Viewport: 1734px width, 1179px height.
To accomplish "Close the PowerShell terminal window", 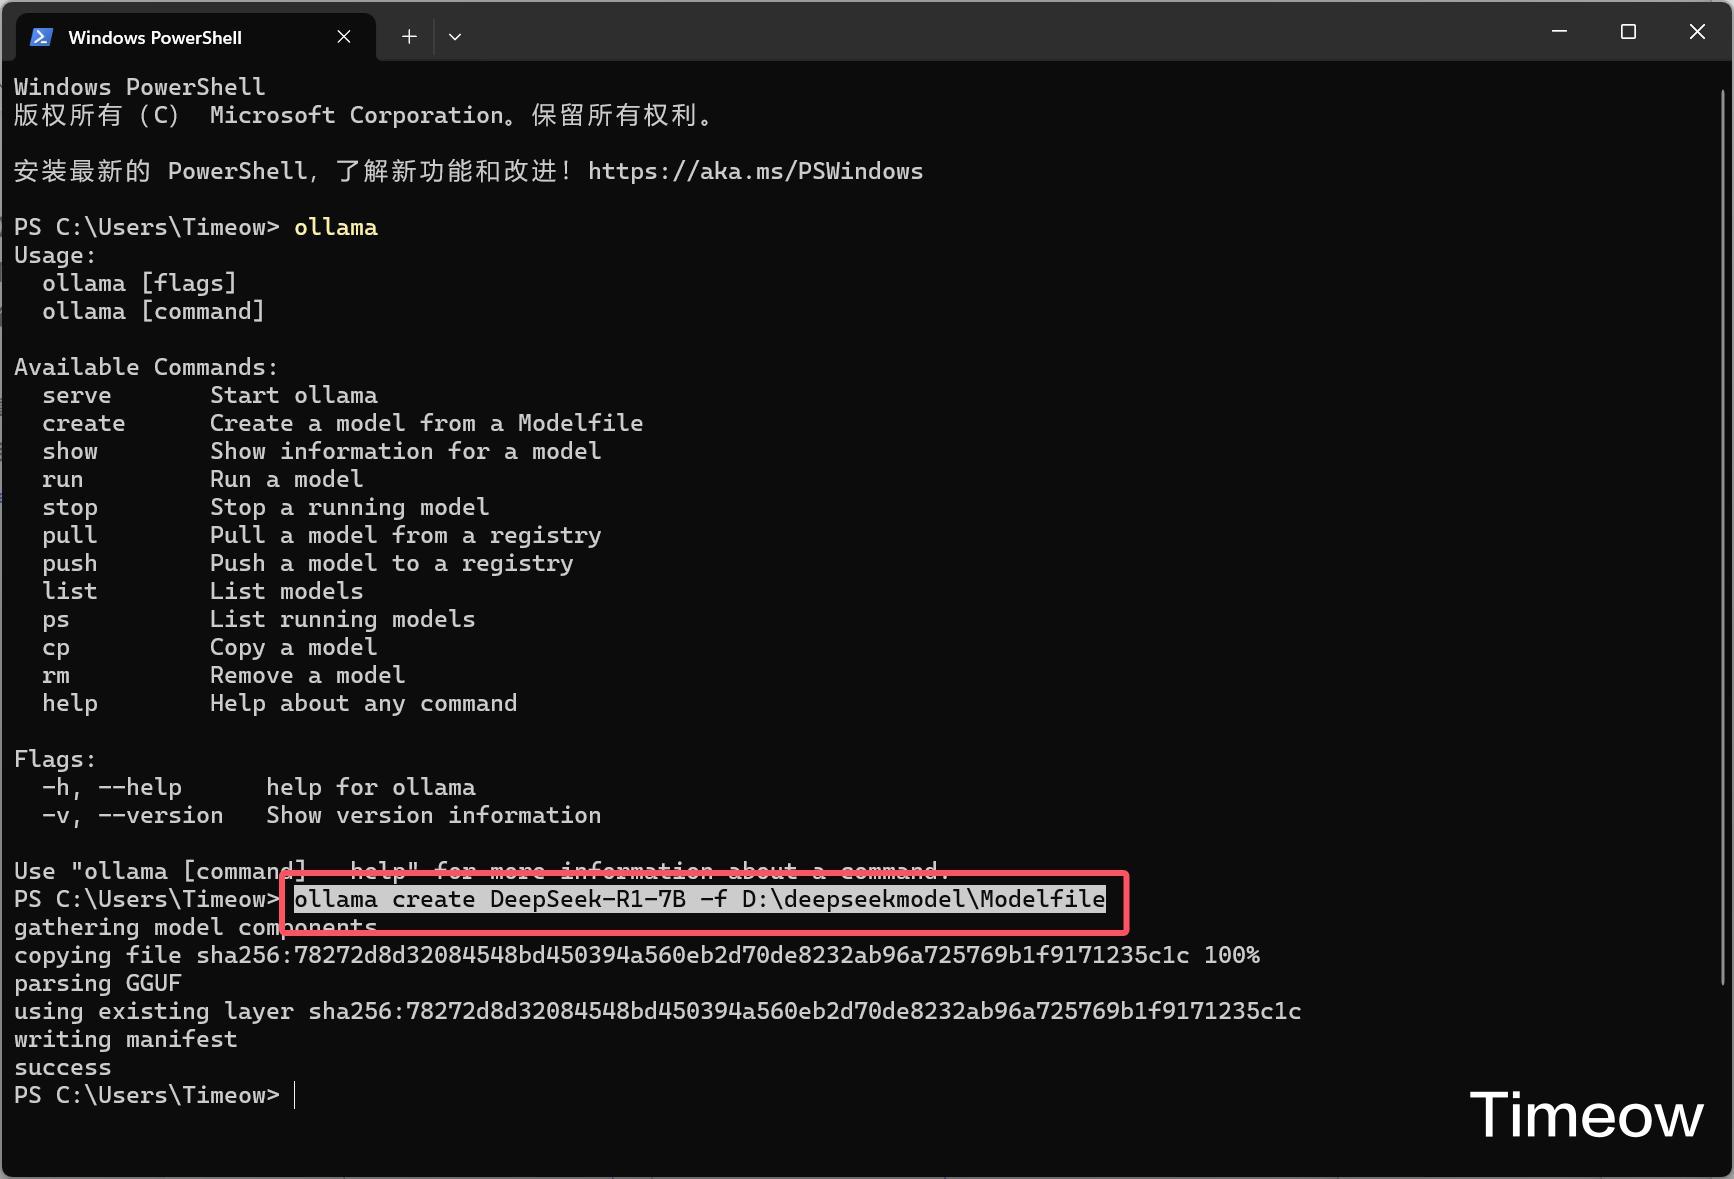I will (1697, 32).
